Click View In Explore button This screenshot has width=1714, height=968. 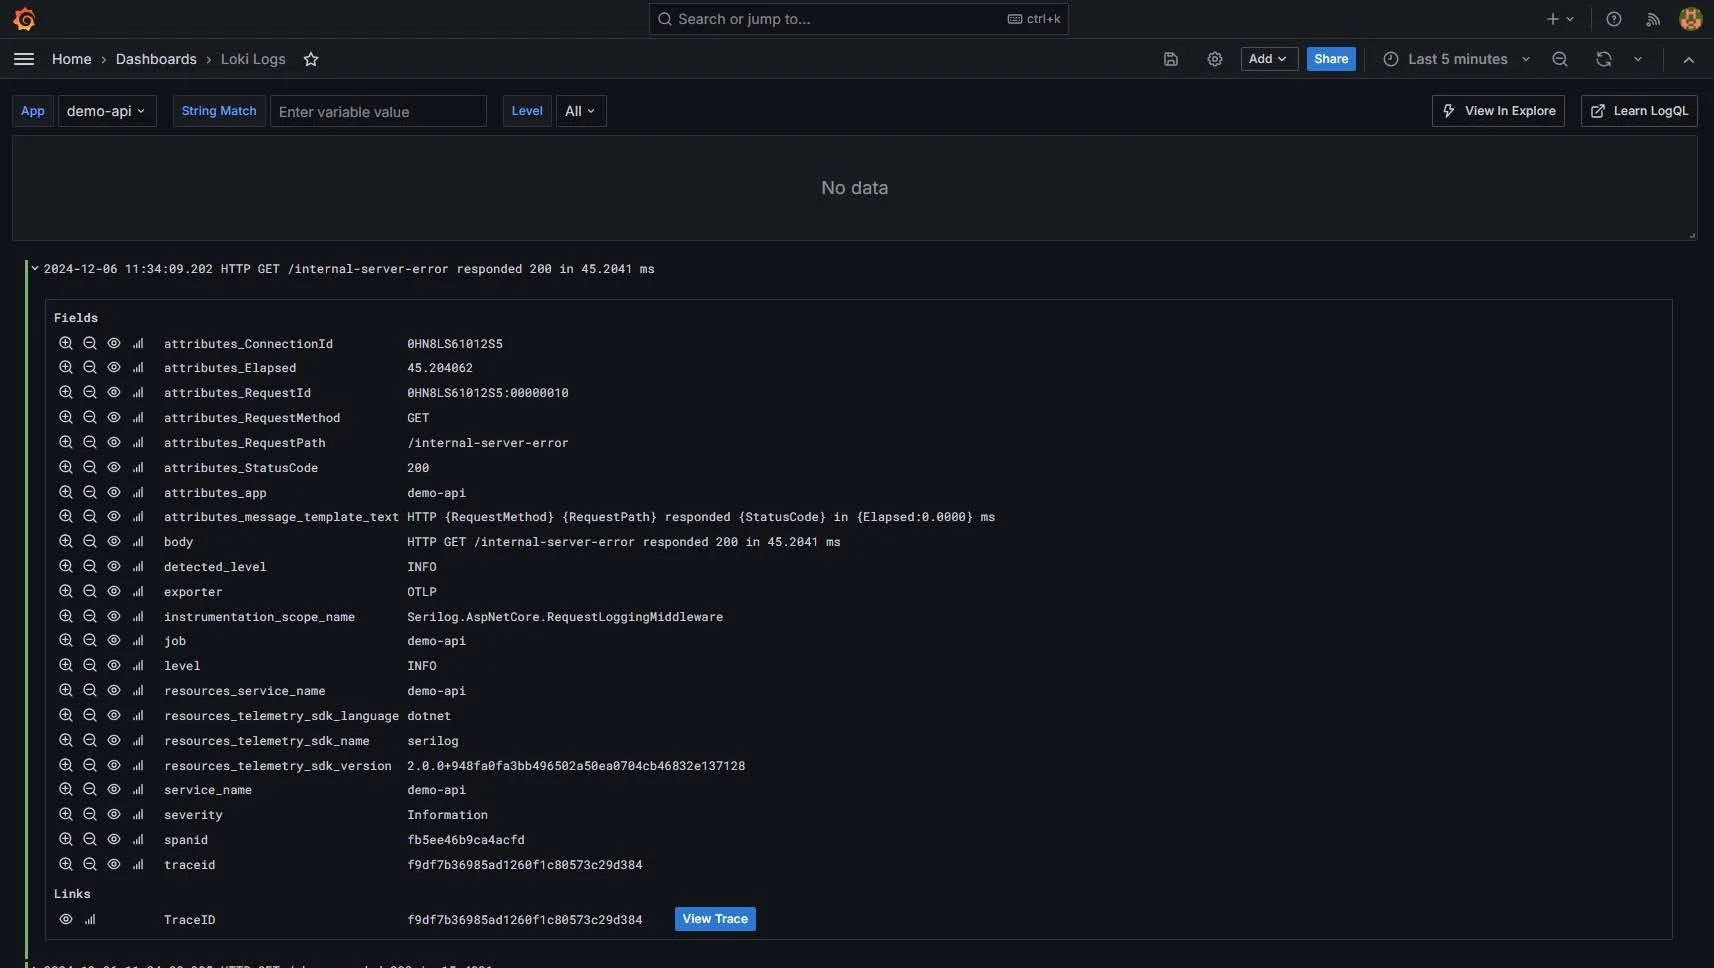[1498, 111]
